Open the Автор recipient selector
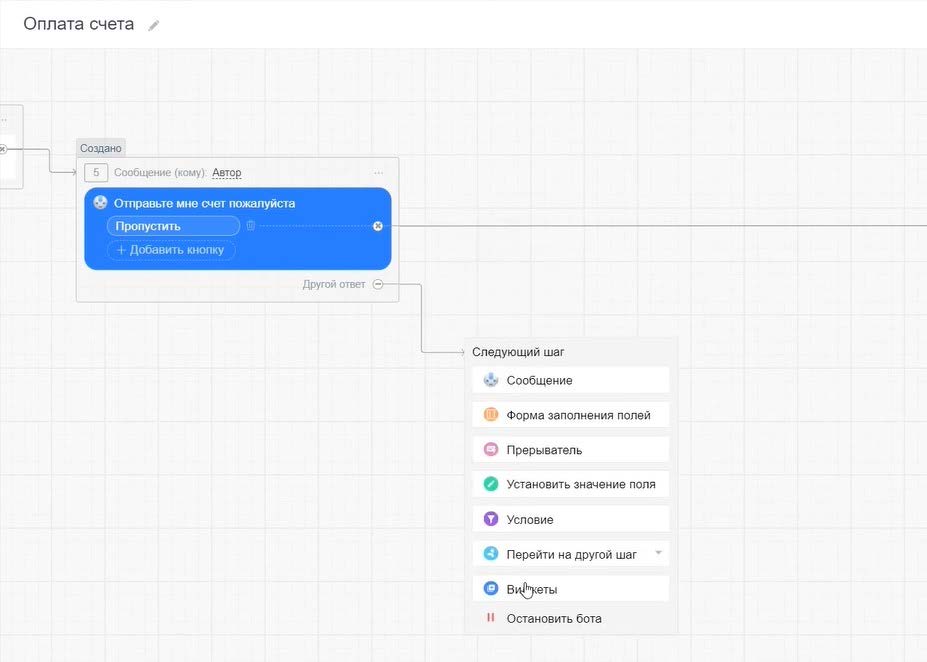Image resolution: width=927 pixels, height=662 pixels. (x=227, y=173)
